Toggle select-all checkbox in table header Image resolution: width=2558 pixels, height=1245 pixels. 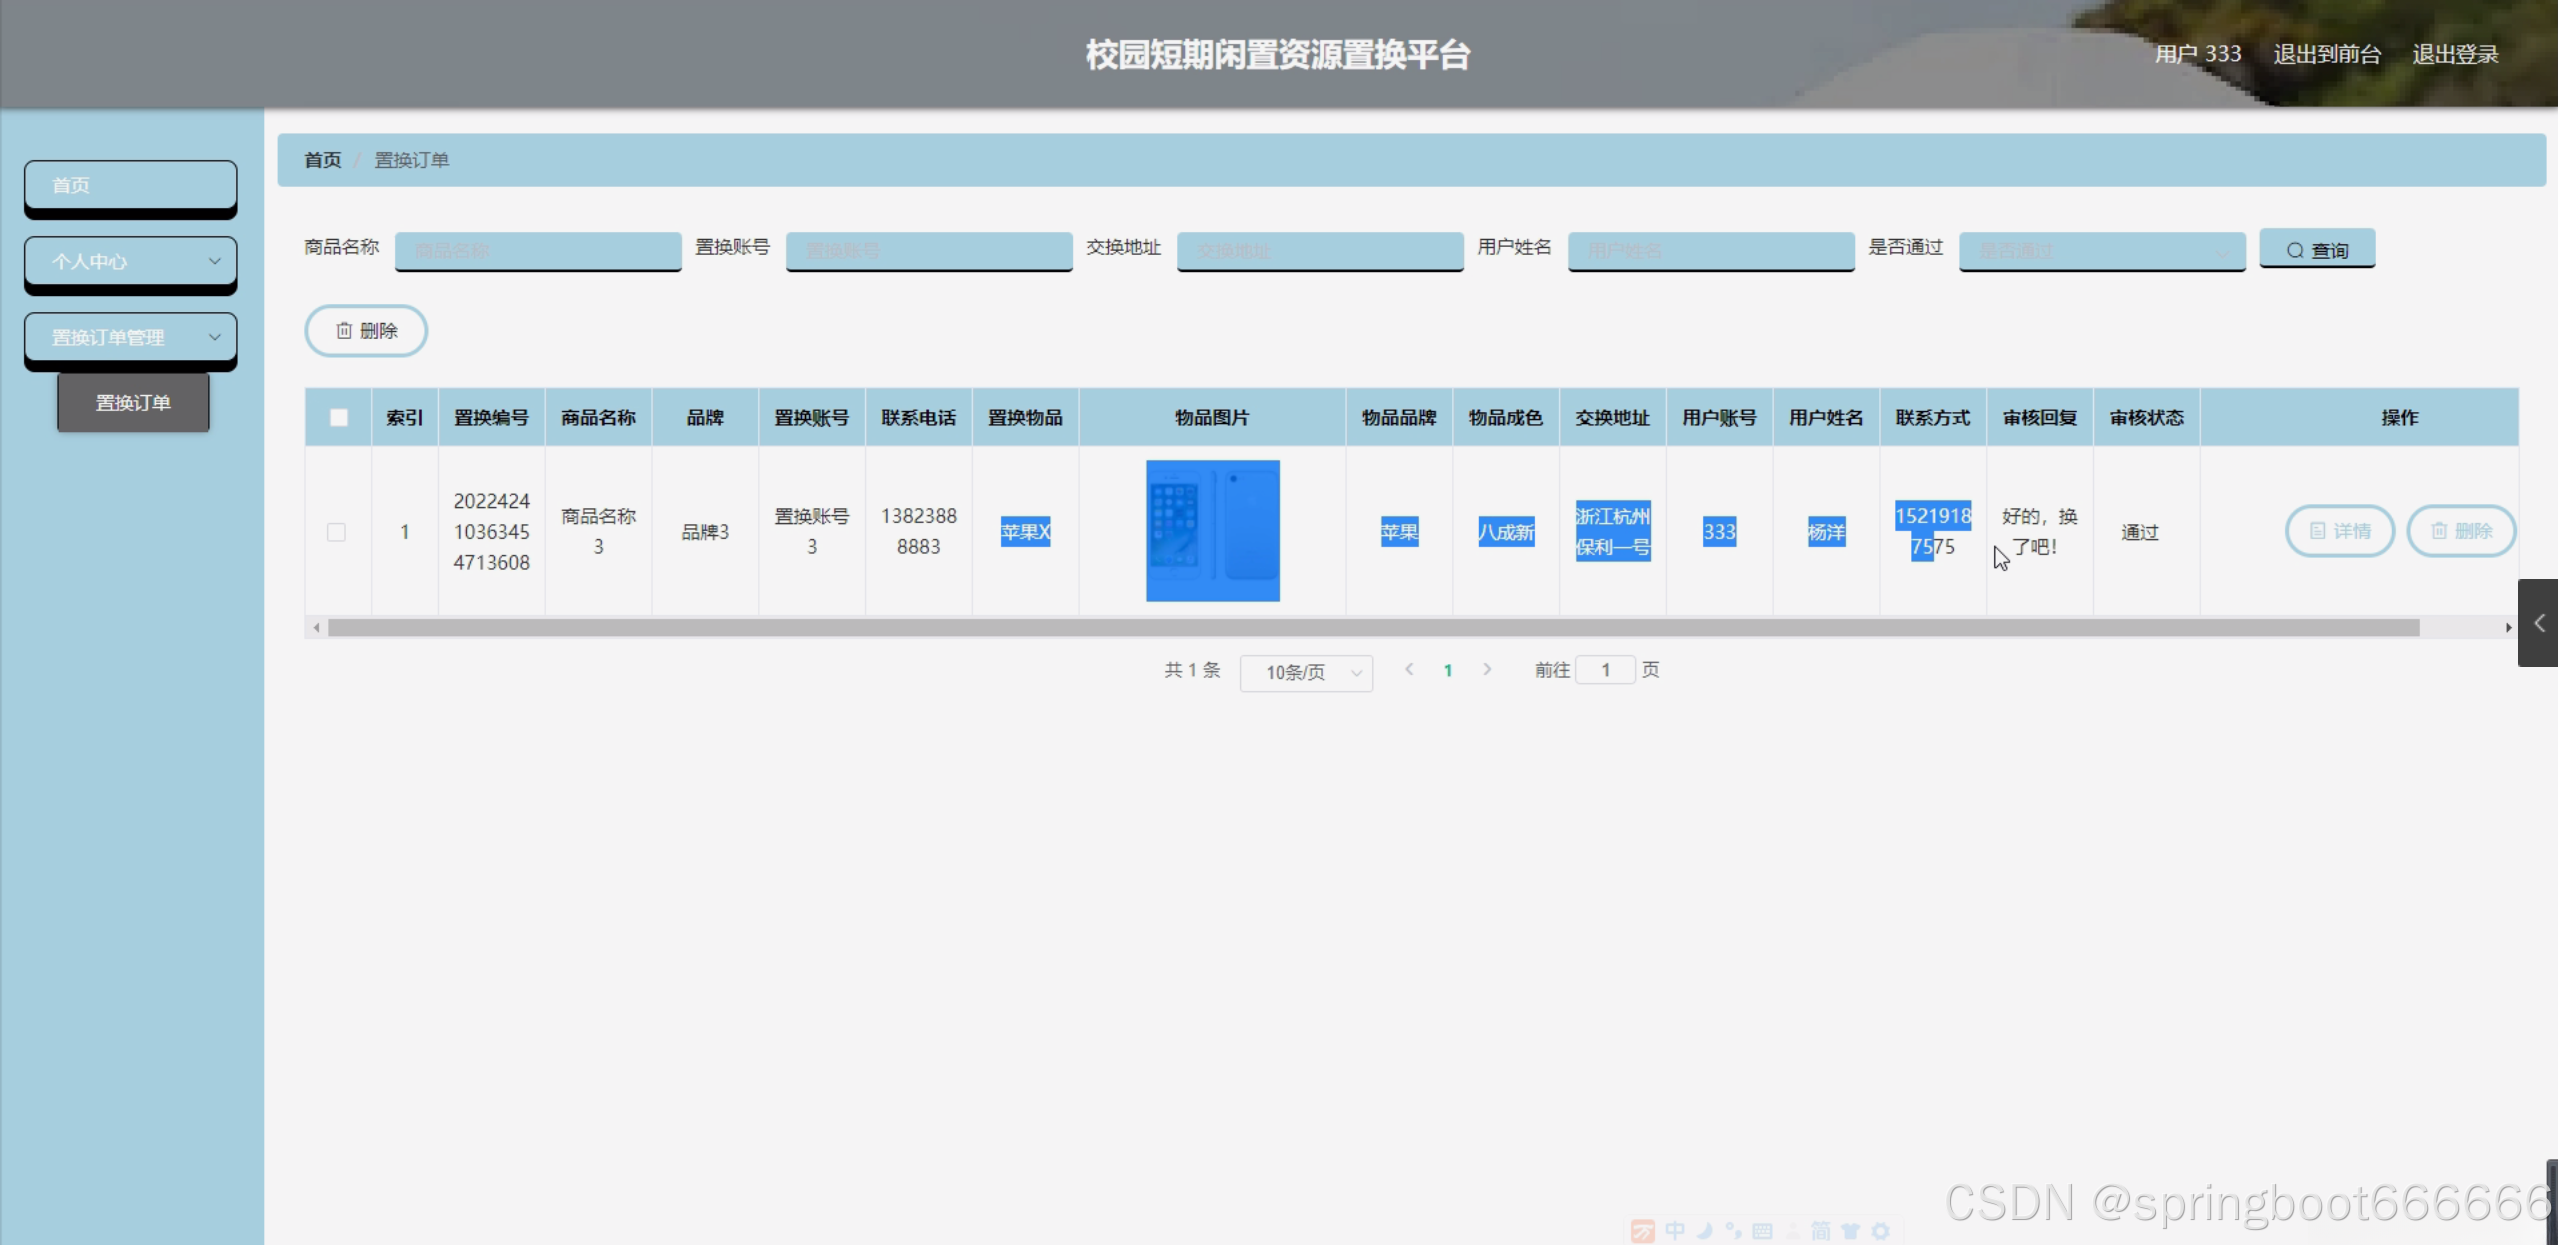pyautogui.click(x=339, y=418)
